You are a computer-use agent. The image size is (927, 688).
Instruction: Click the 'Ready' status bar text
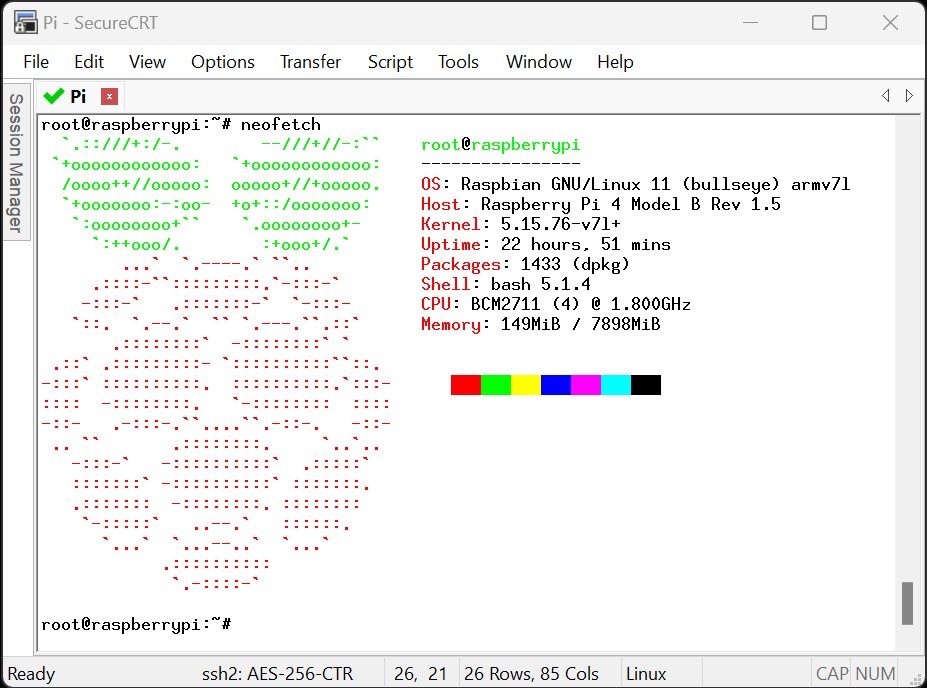coord(31,674)
